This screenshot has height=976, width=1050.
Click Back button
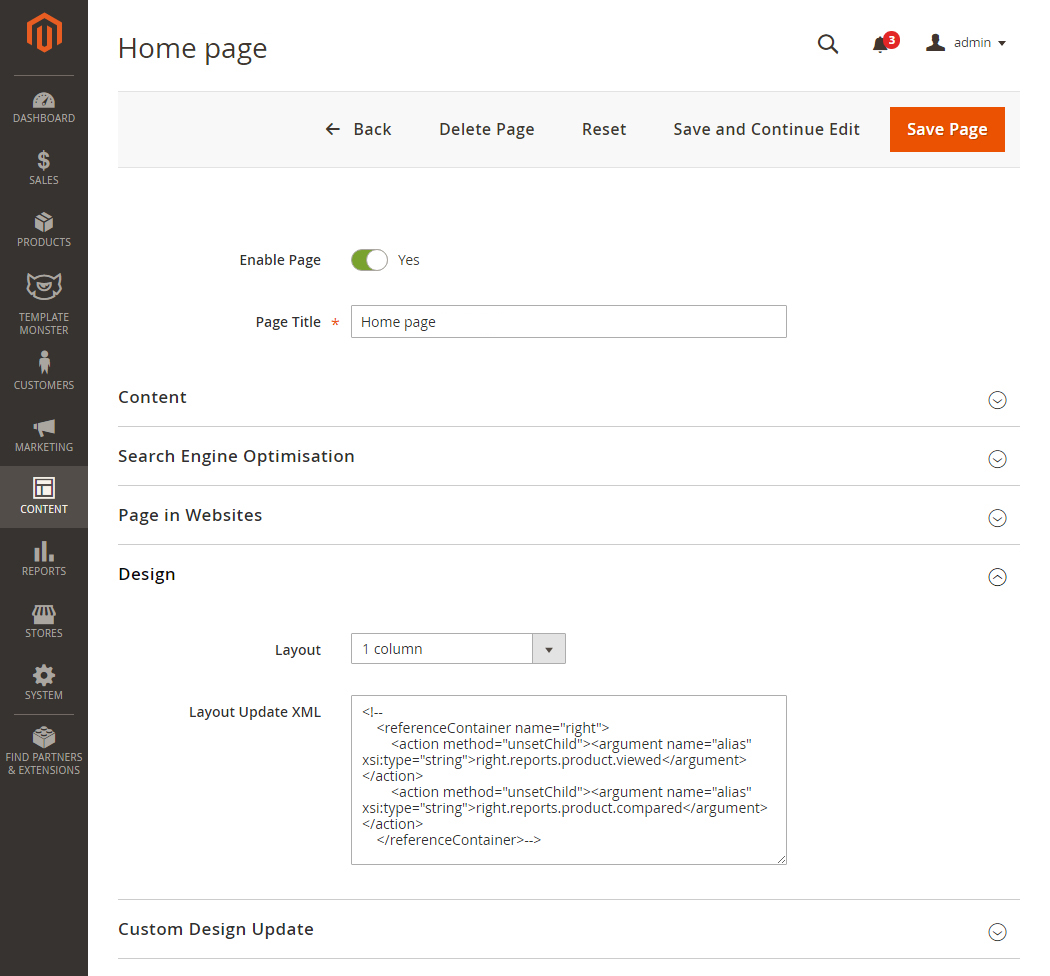coord(358,129)
